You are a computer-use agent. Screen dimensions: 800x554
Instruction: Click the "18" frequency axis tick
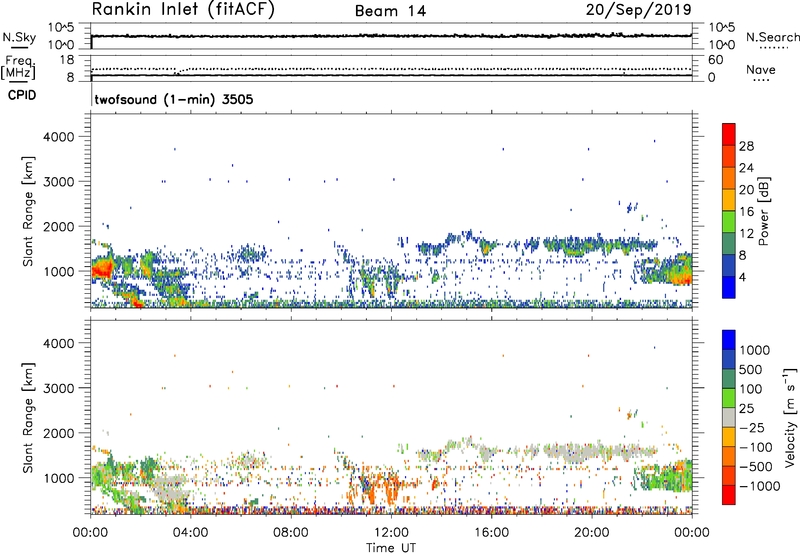click(x=67, y=60)
